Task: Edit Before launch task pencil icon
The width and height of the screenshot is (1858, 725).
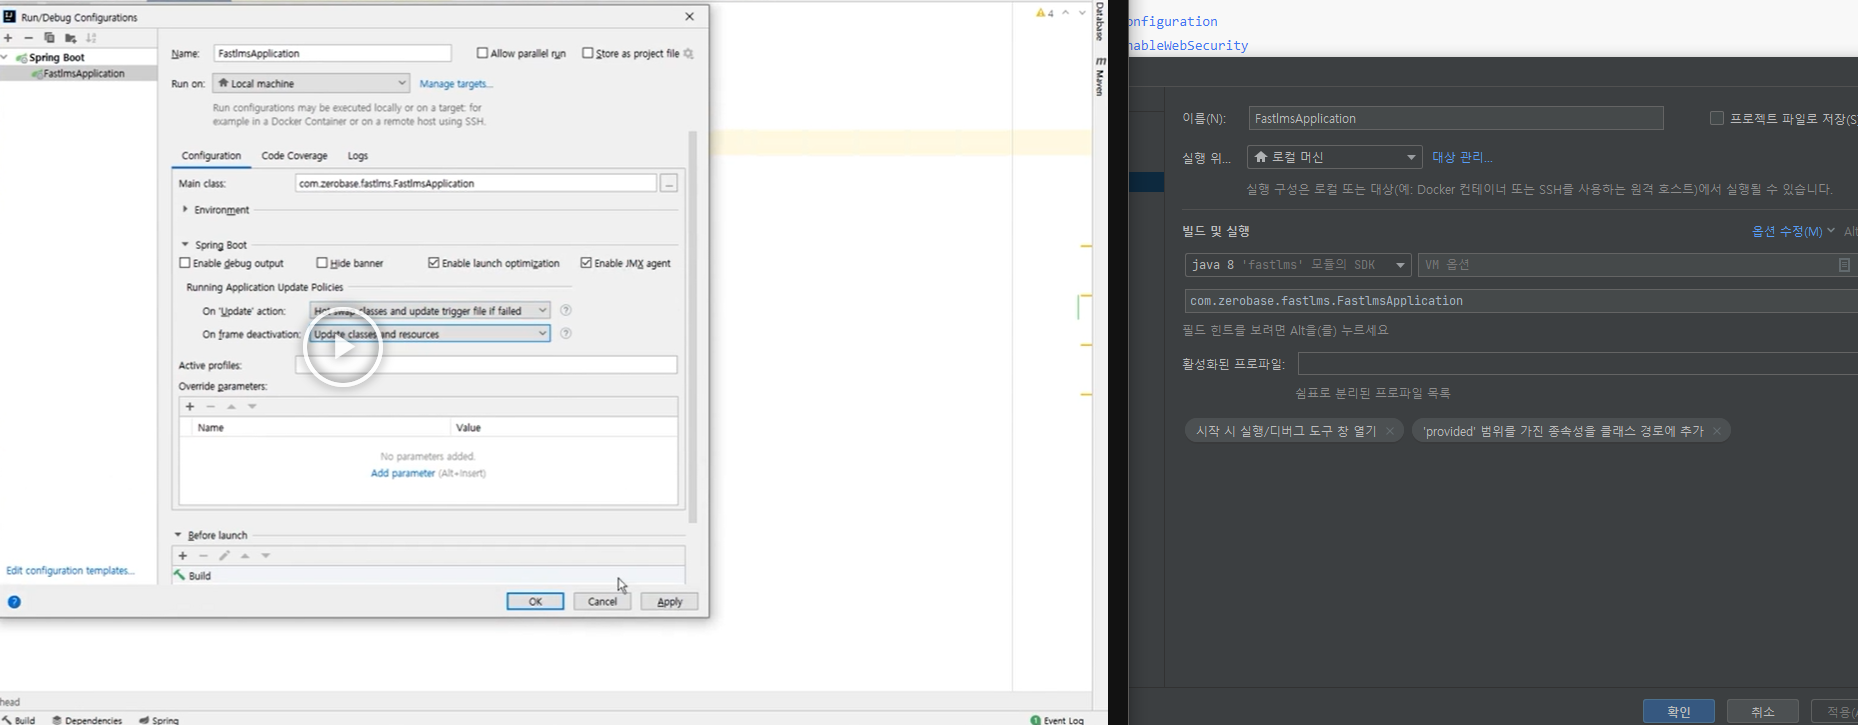Action: click(224, 556)
